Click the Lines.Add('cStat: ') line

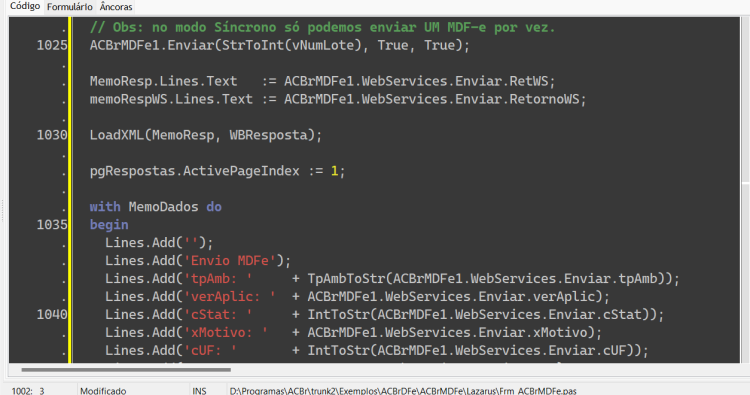coord(385,315)
